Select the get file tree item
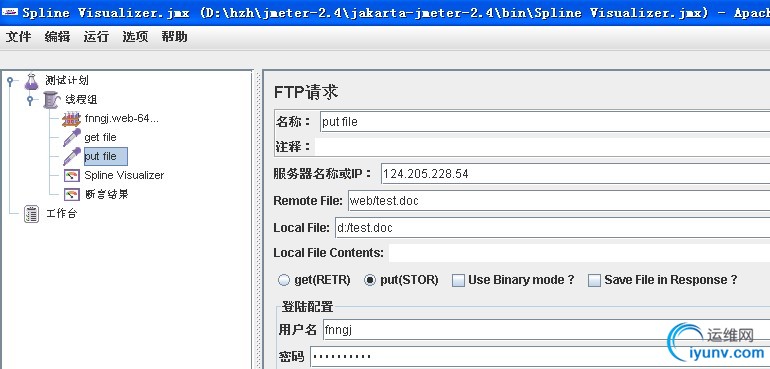This screenshot has width=770, height=369. [x=100, y=138]
